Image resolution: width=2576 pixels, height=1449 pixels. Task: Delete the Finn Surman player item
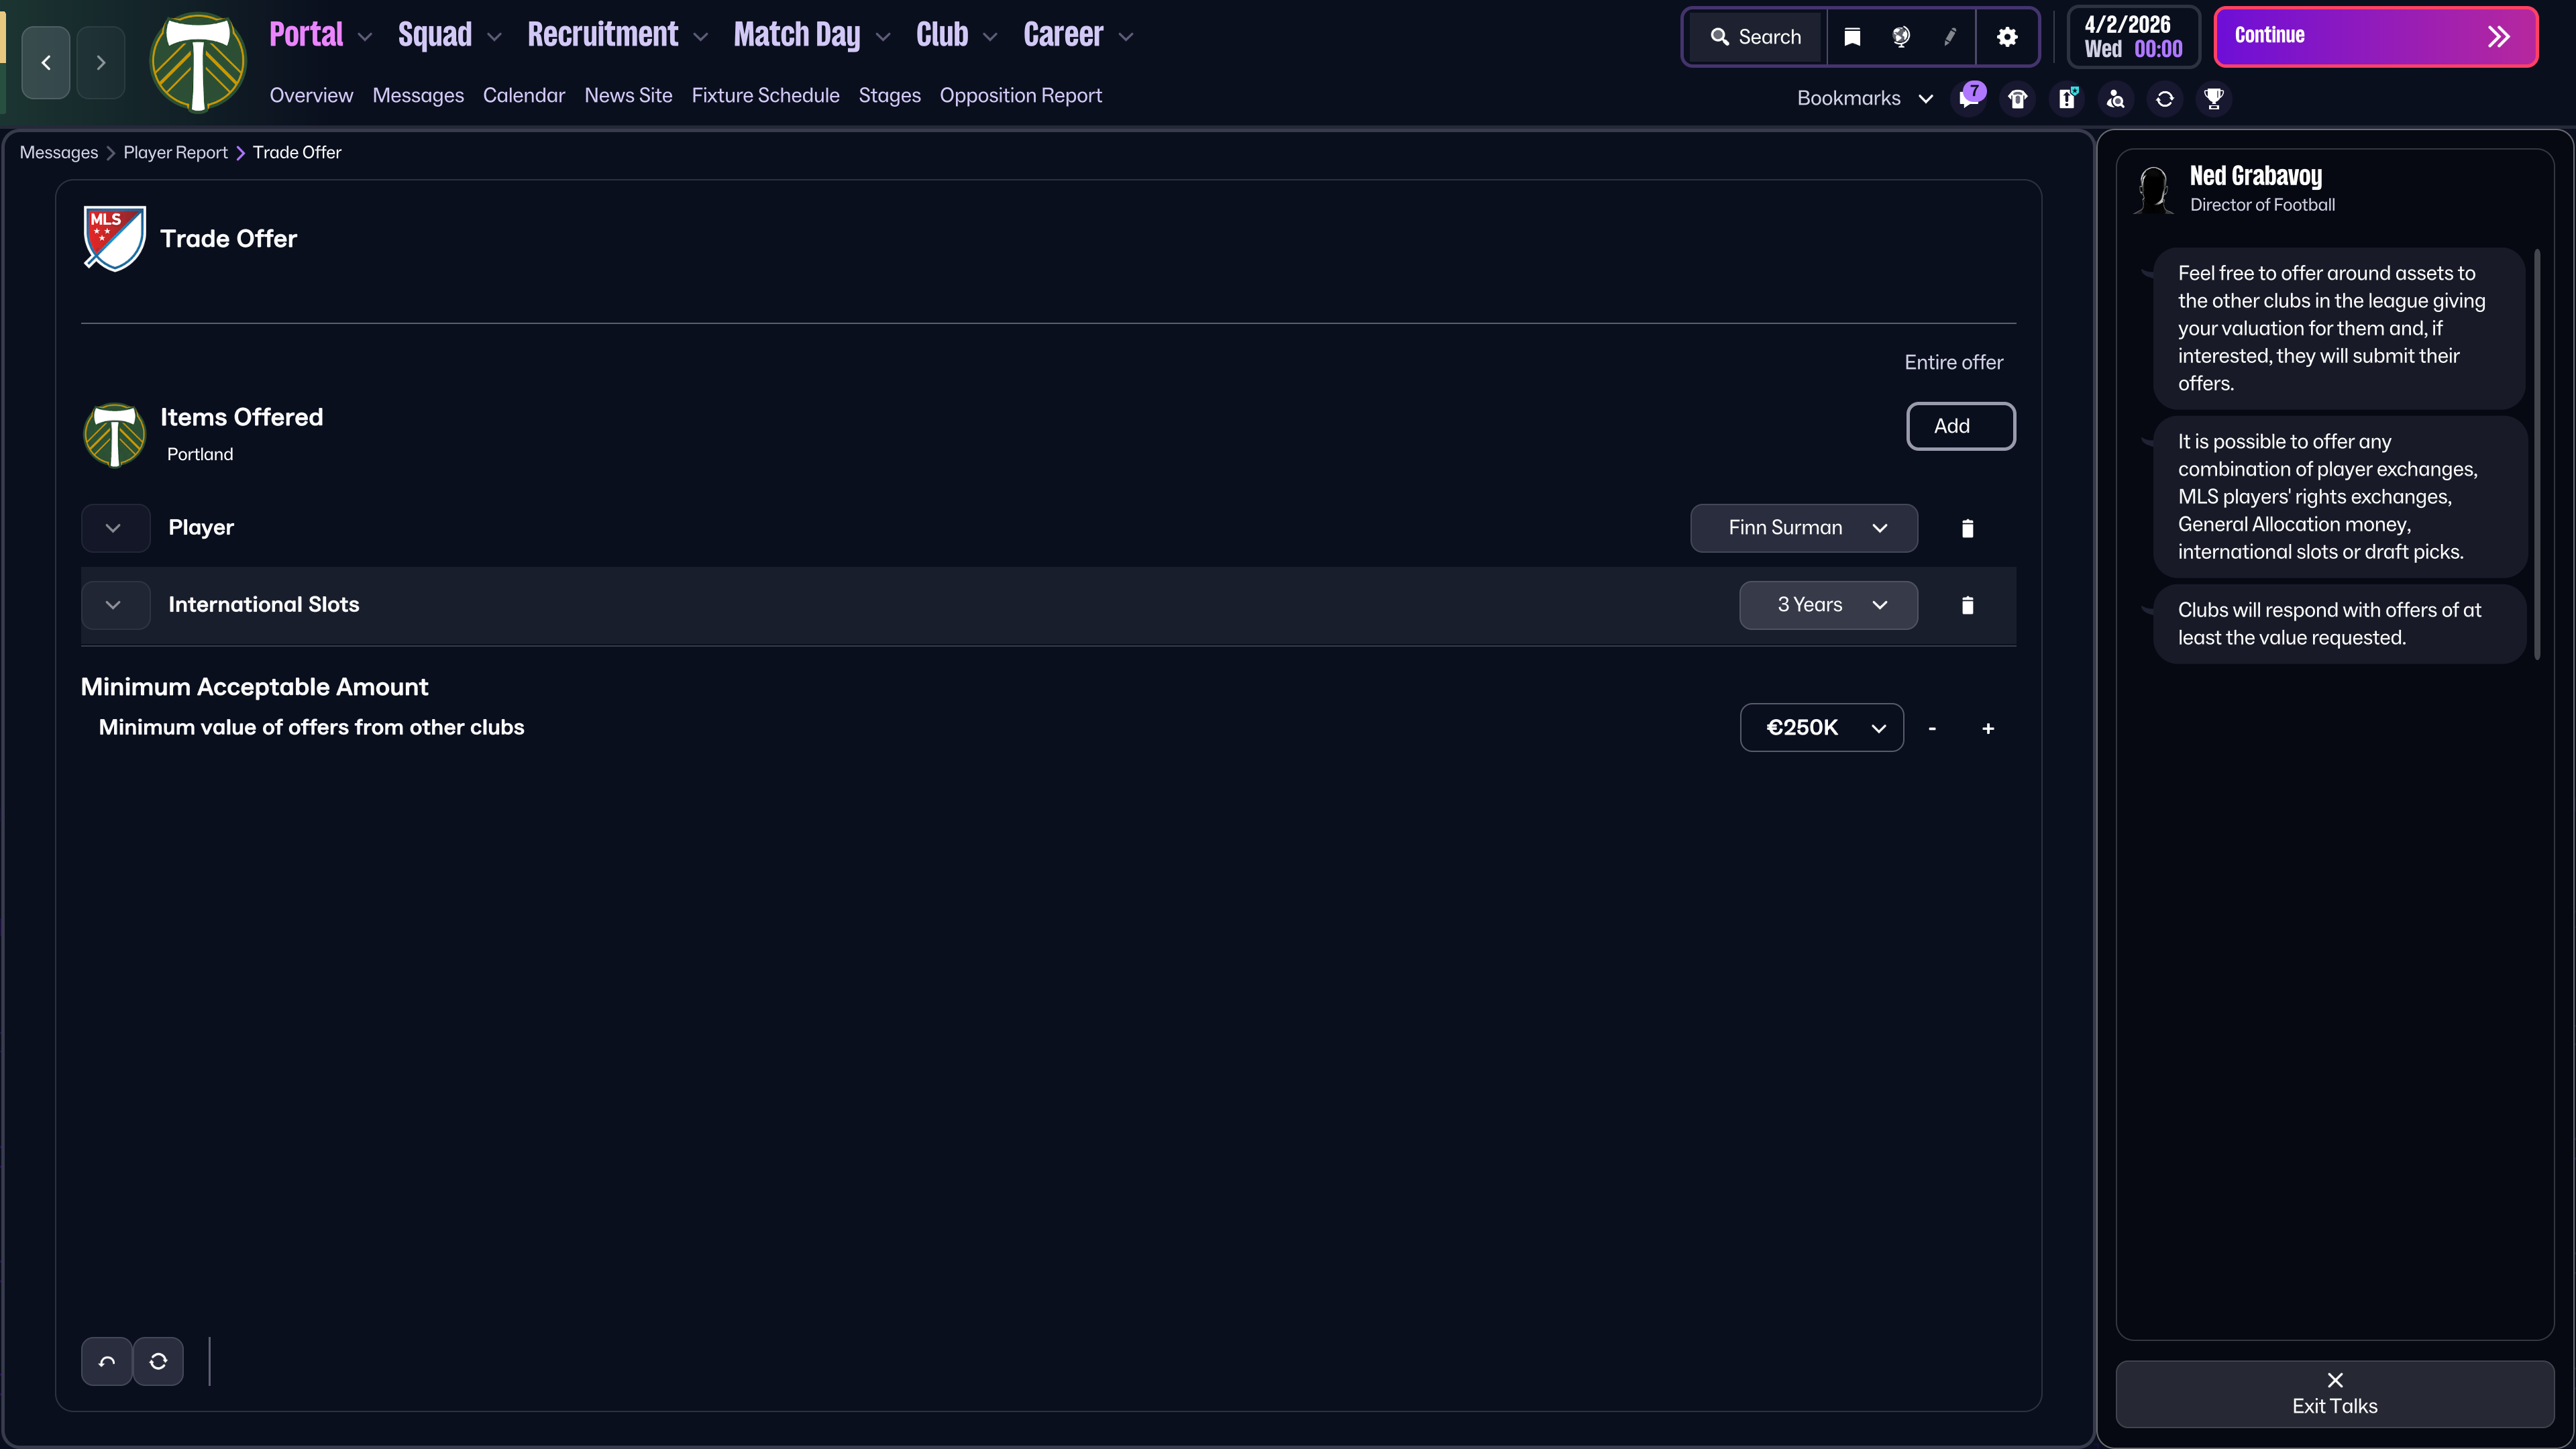(1967, 528)
